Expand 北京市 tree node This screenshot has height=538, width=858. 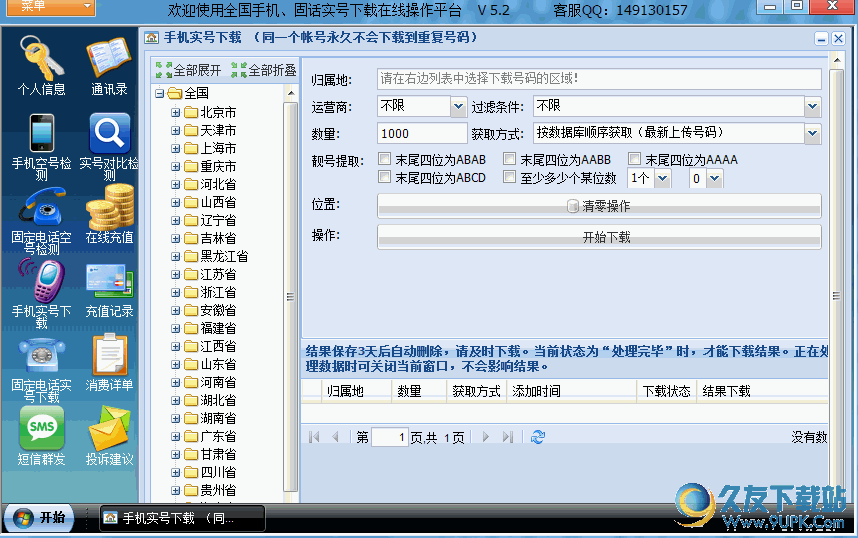[x=176, y=113]
